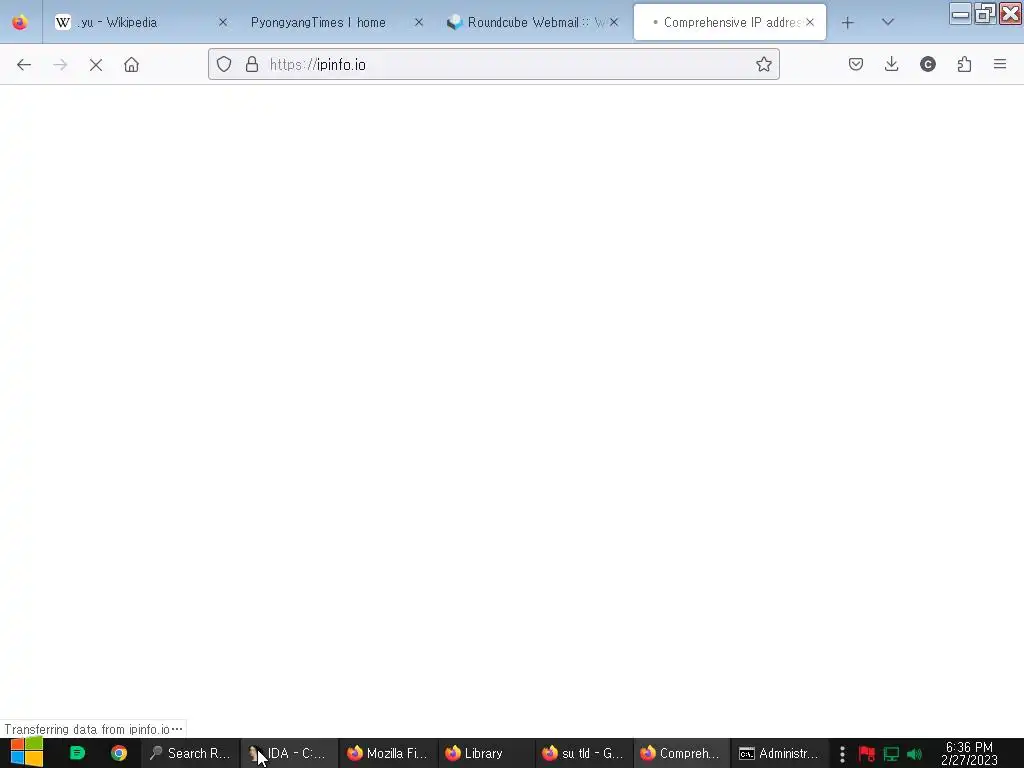Viewport: 1024px width, 768px height.
Task: Switch to the IDA taskbar window
Action: [289, 753]
